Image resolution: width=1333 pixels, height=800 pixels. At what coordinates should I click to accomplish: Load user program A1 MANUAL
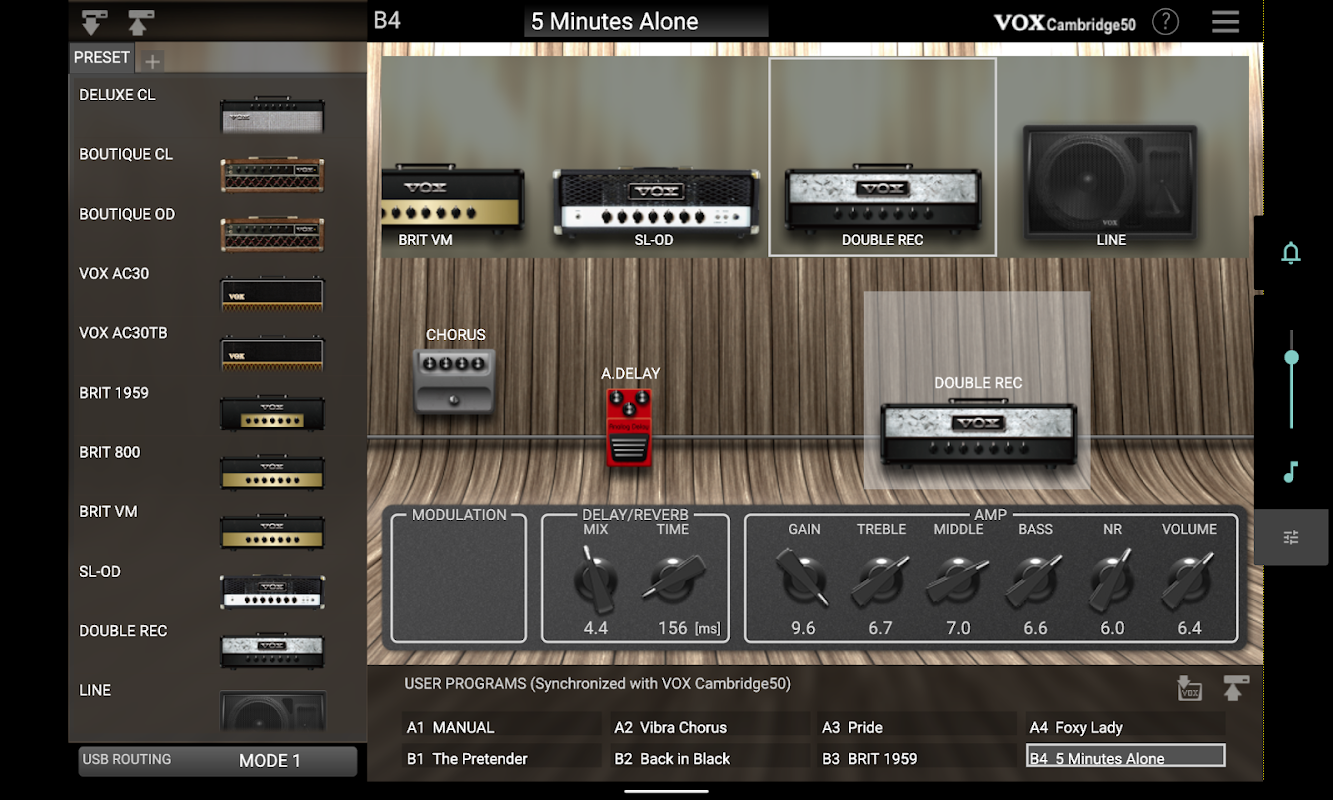504,727
